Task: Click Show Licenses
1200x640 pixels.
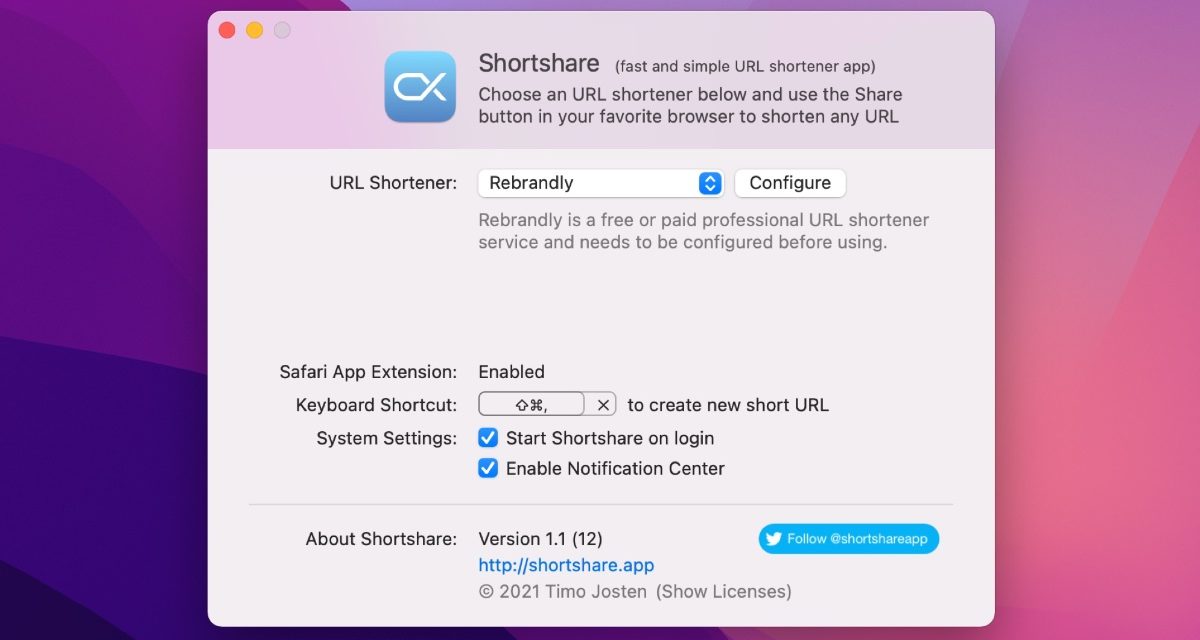Action: click(723, 591)
